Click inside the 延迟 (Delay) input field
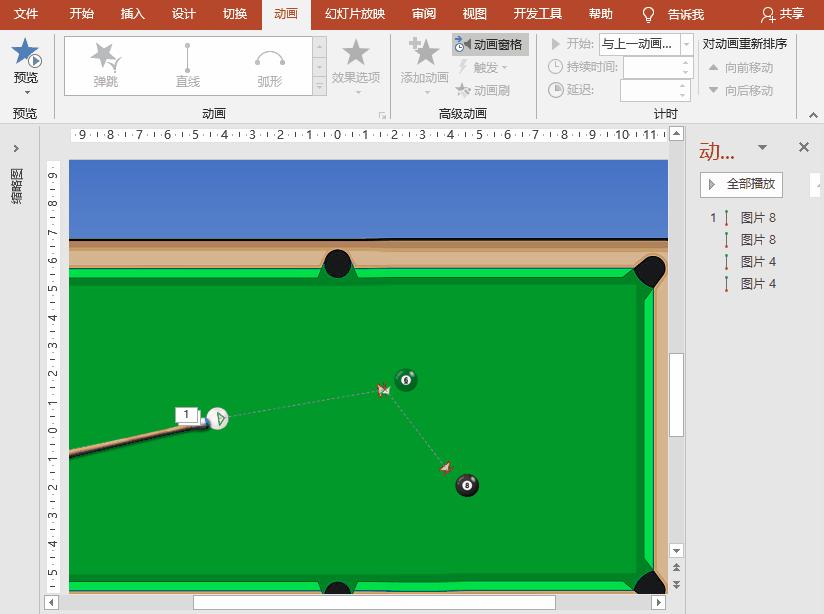The width and height of the screenshot is (824, 614). [651, 90]
